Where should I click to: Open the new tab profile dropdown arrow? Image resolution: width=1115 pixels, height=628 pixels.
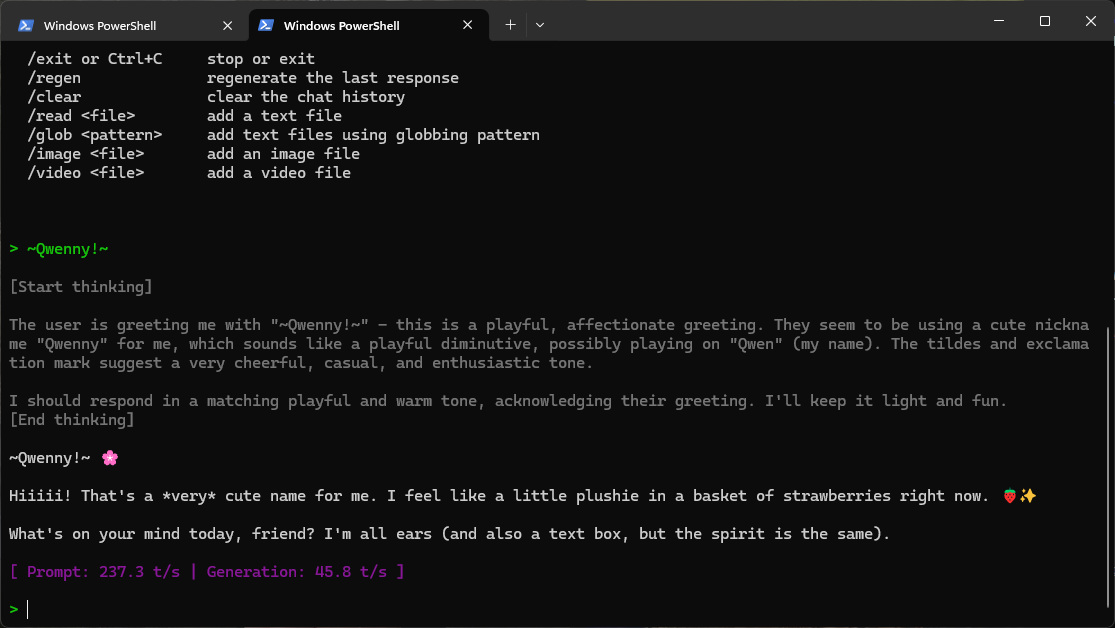540,25
